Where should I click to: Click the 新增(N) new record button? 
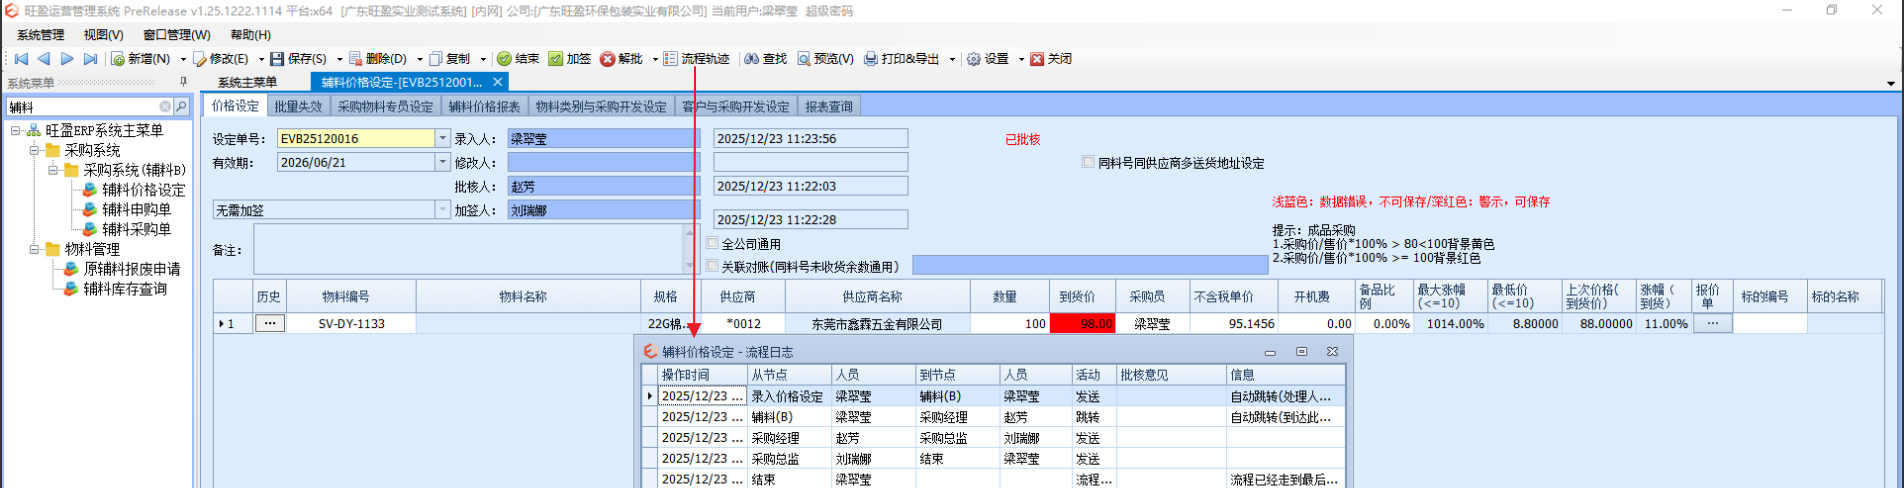pos(141,59)
